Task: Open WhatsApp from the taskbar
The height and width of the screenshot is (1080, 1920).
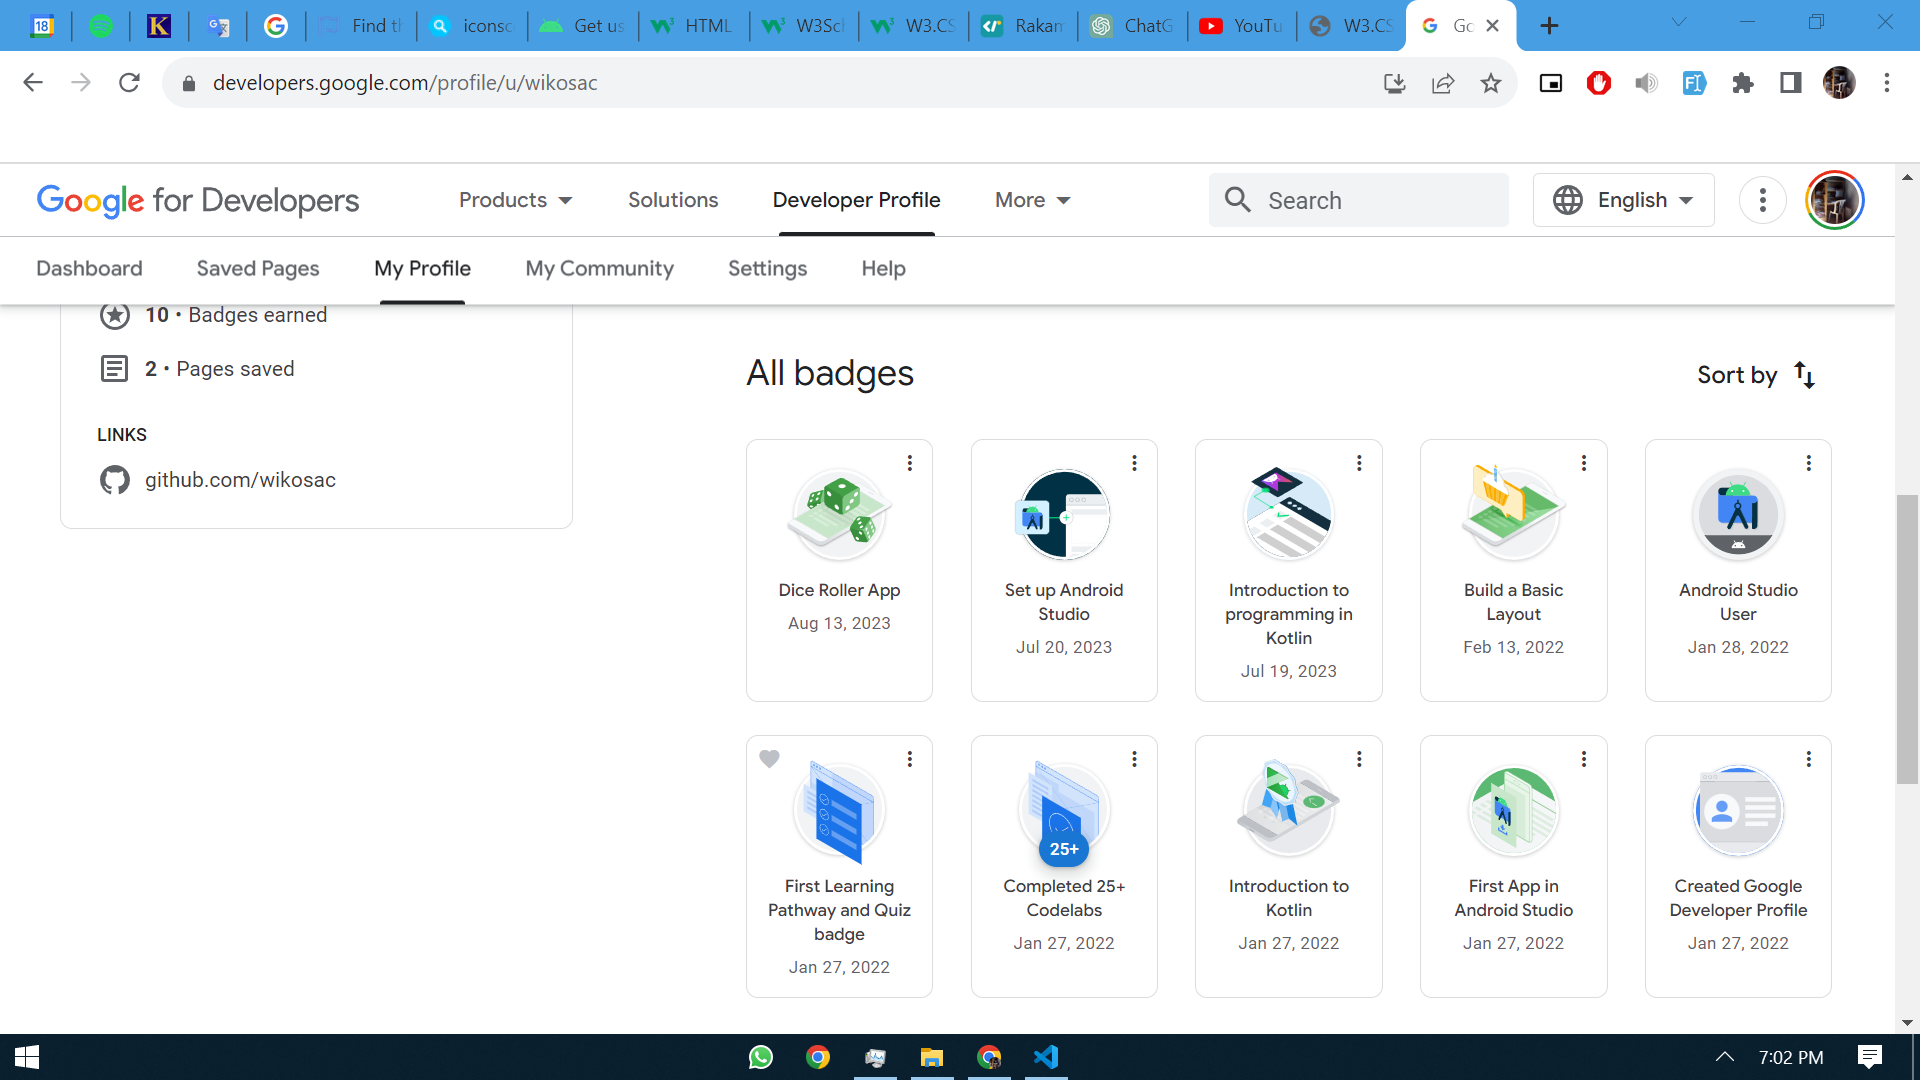Action: point(761,1057)
